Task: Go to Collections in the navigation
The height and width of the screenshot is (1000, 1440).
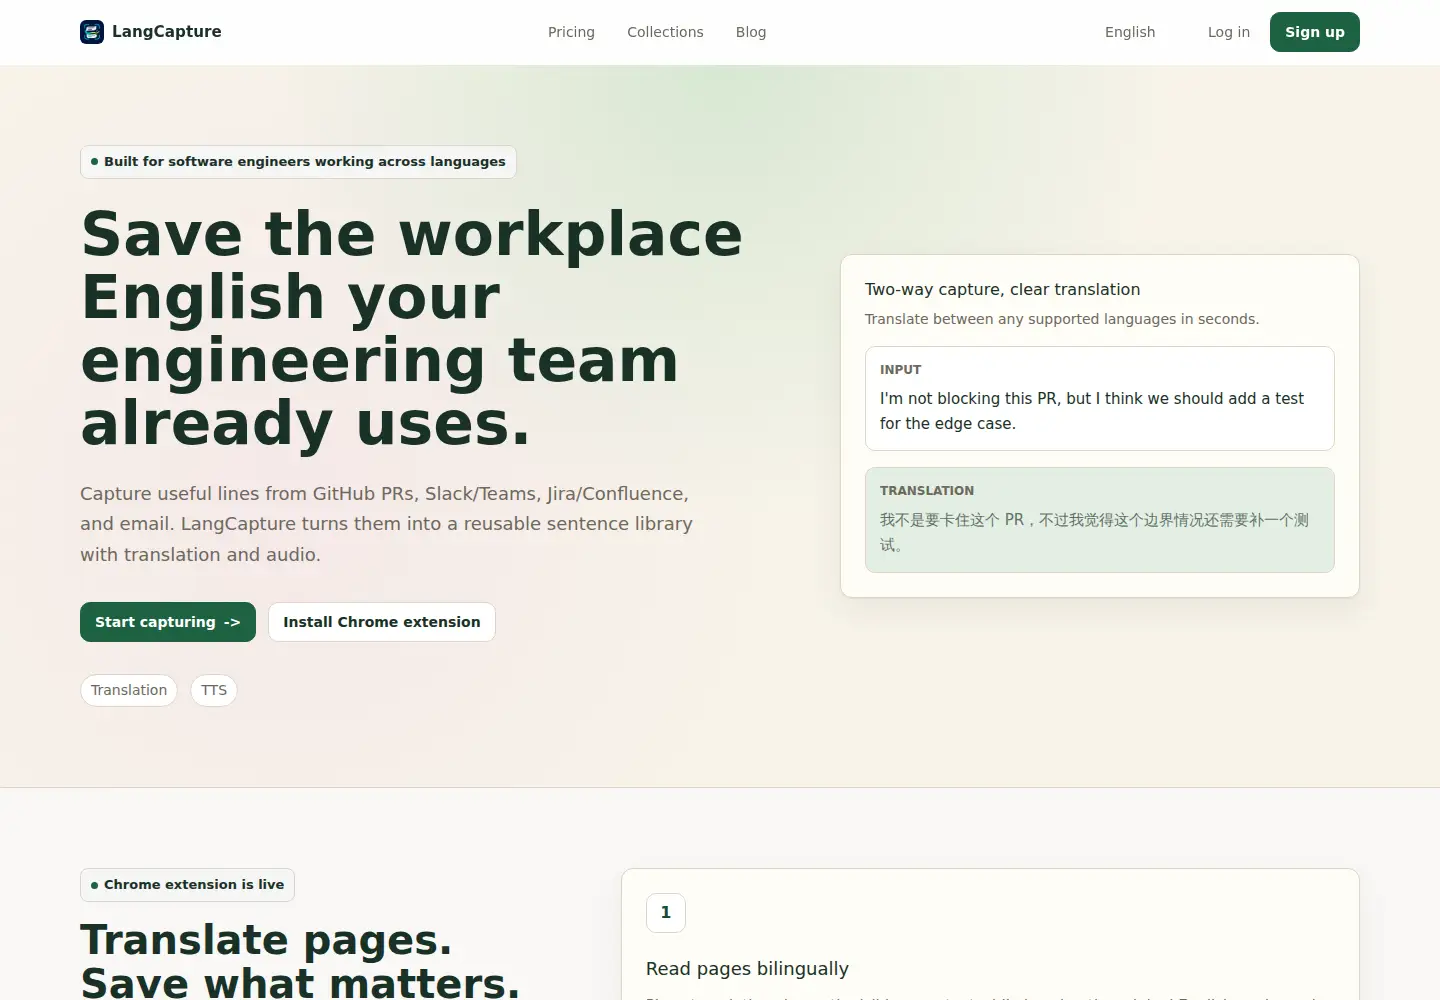Action: point(665,32)
